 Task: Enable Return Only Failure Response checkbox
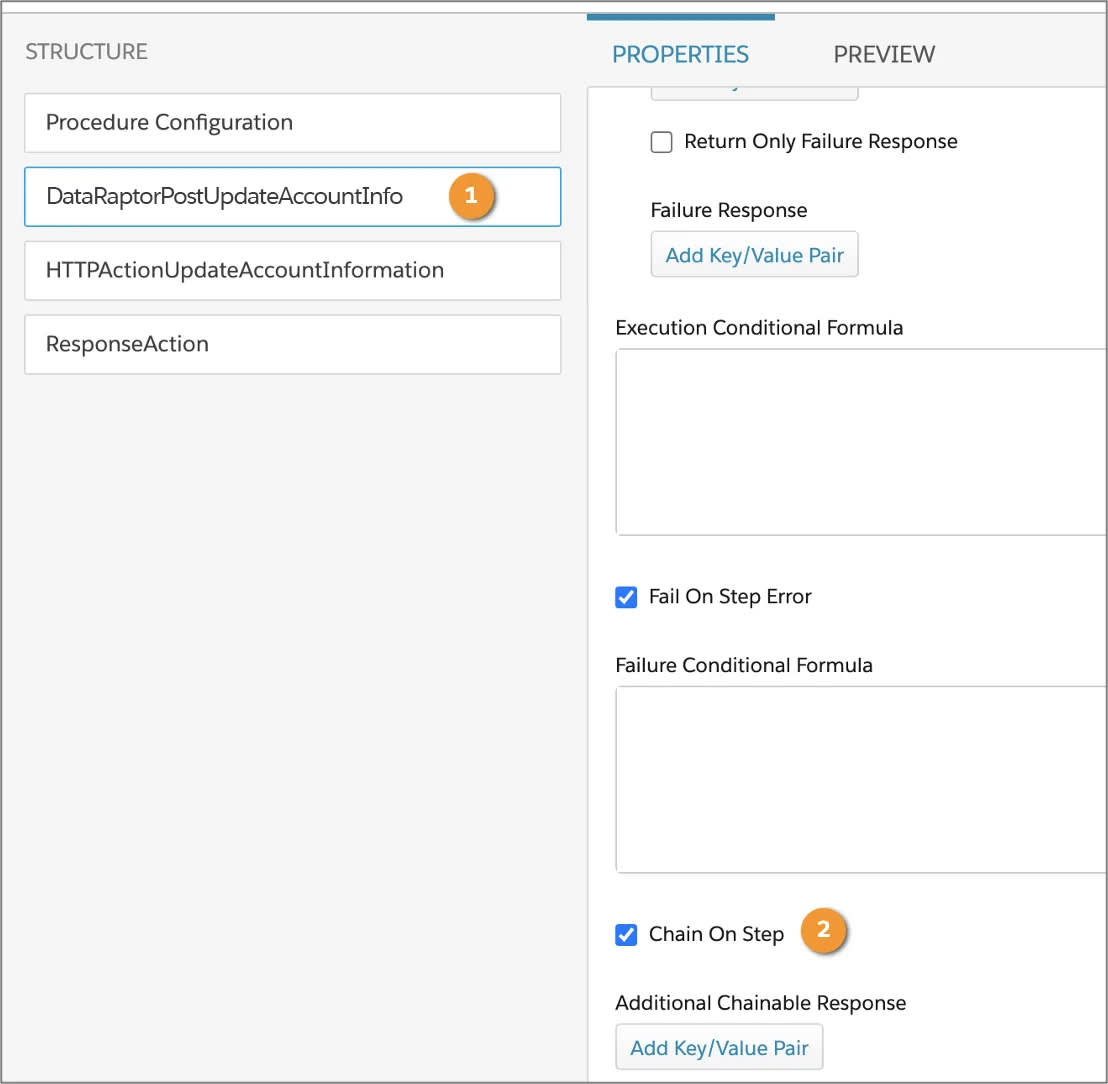coord(661,142)
